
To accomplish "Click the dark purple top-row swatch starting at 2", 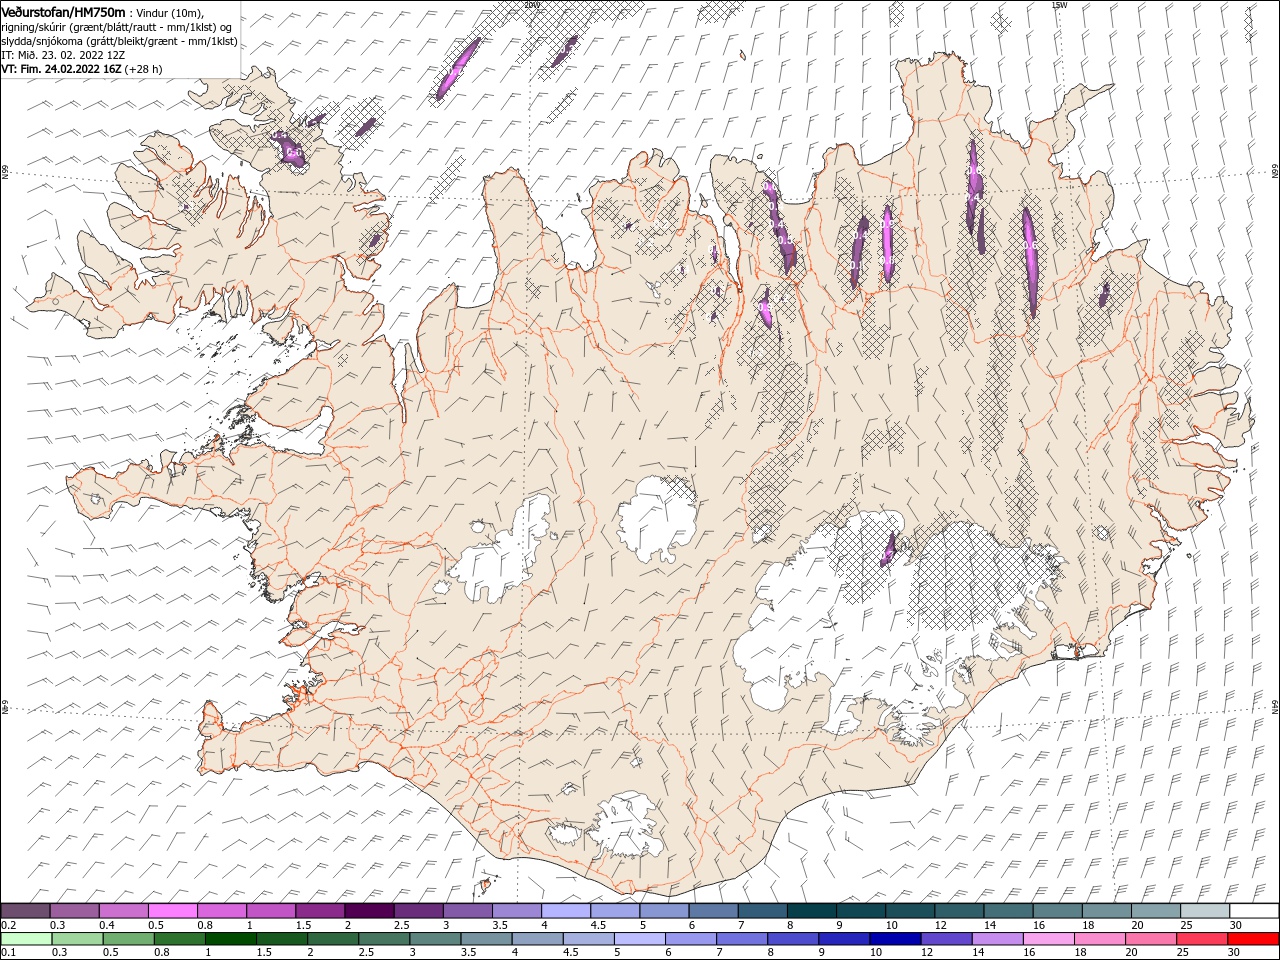I will (369, 911).
